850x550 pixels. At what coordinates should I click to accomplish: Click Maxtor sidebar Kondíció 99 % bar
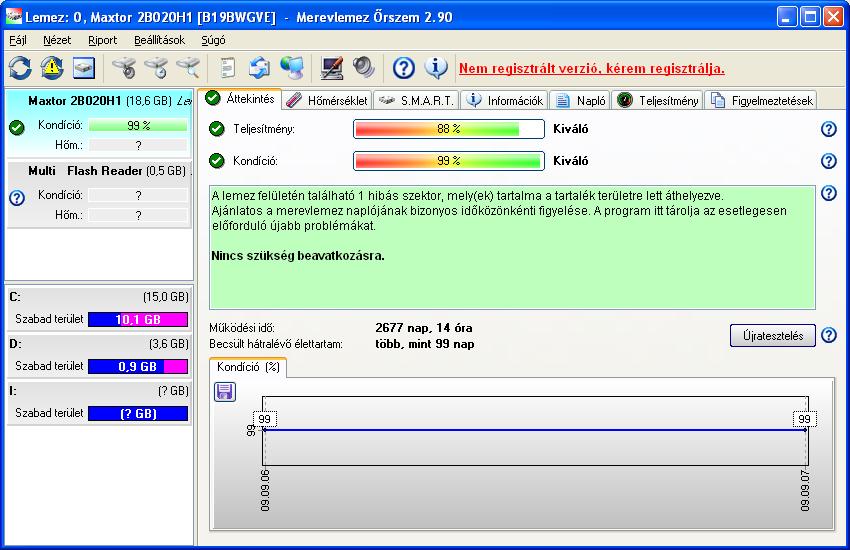coord(138,125)
